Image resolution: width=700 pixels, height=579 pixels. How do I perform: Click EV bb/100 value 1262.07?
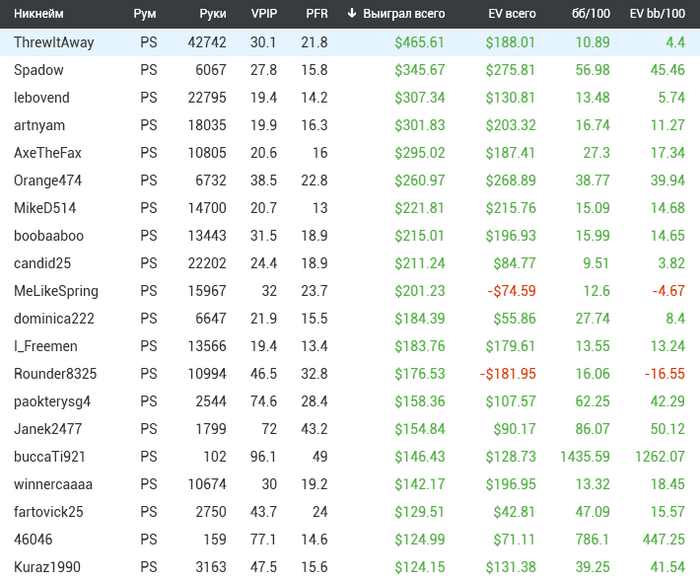pyautogui.click(x=660, y=457)
